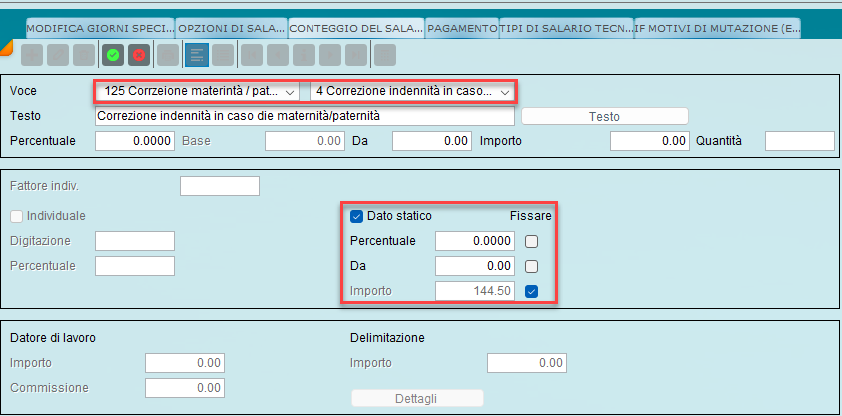Tick the Fissare checkbox beside Da
Image resolution: width=842 pixels, height=416 pixels.
pyautogui.click(x=532, y=266)
